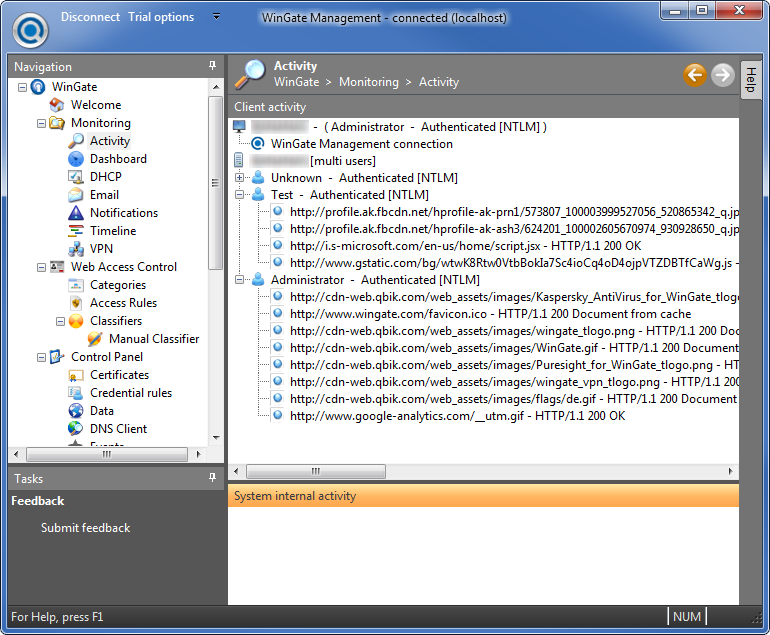Open the Dashboard icon
Image resolution: width=770 pixels, height=635 pixels.
click(76, 159)
